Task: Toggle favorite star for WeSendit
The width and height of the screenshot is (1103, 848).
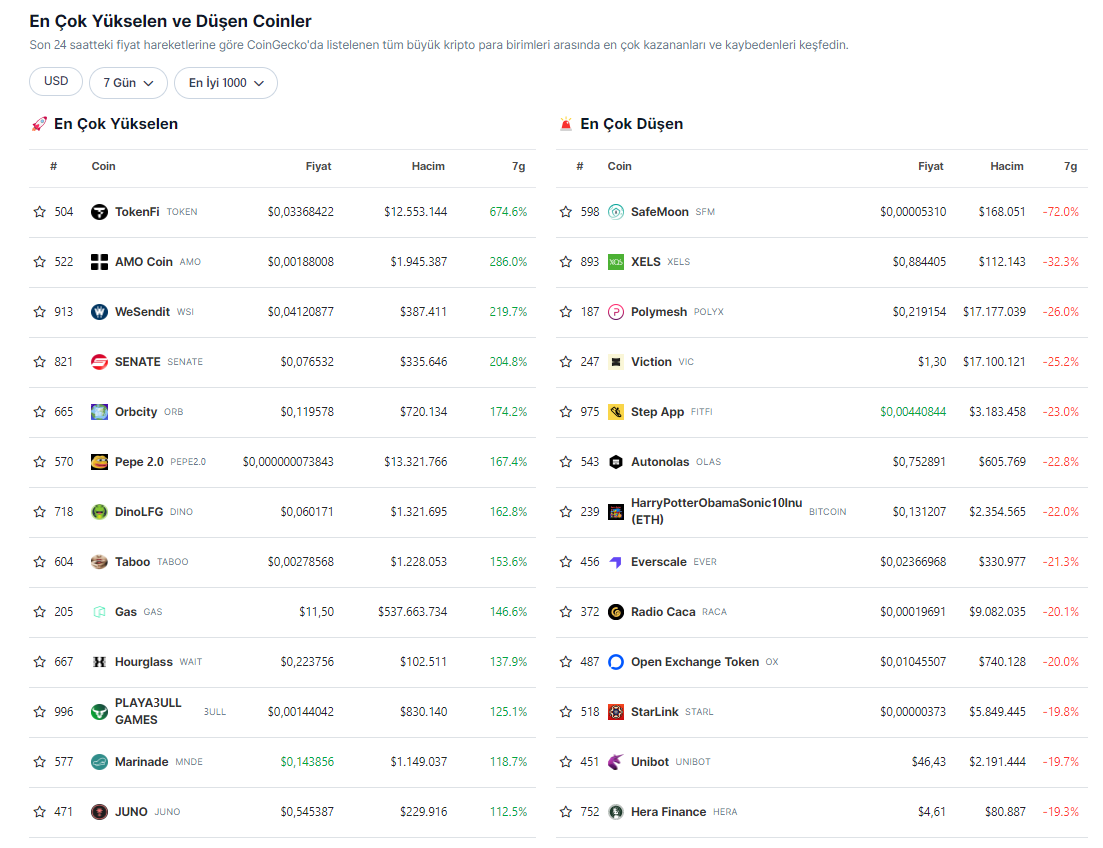Action: [40, 312]
